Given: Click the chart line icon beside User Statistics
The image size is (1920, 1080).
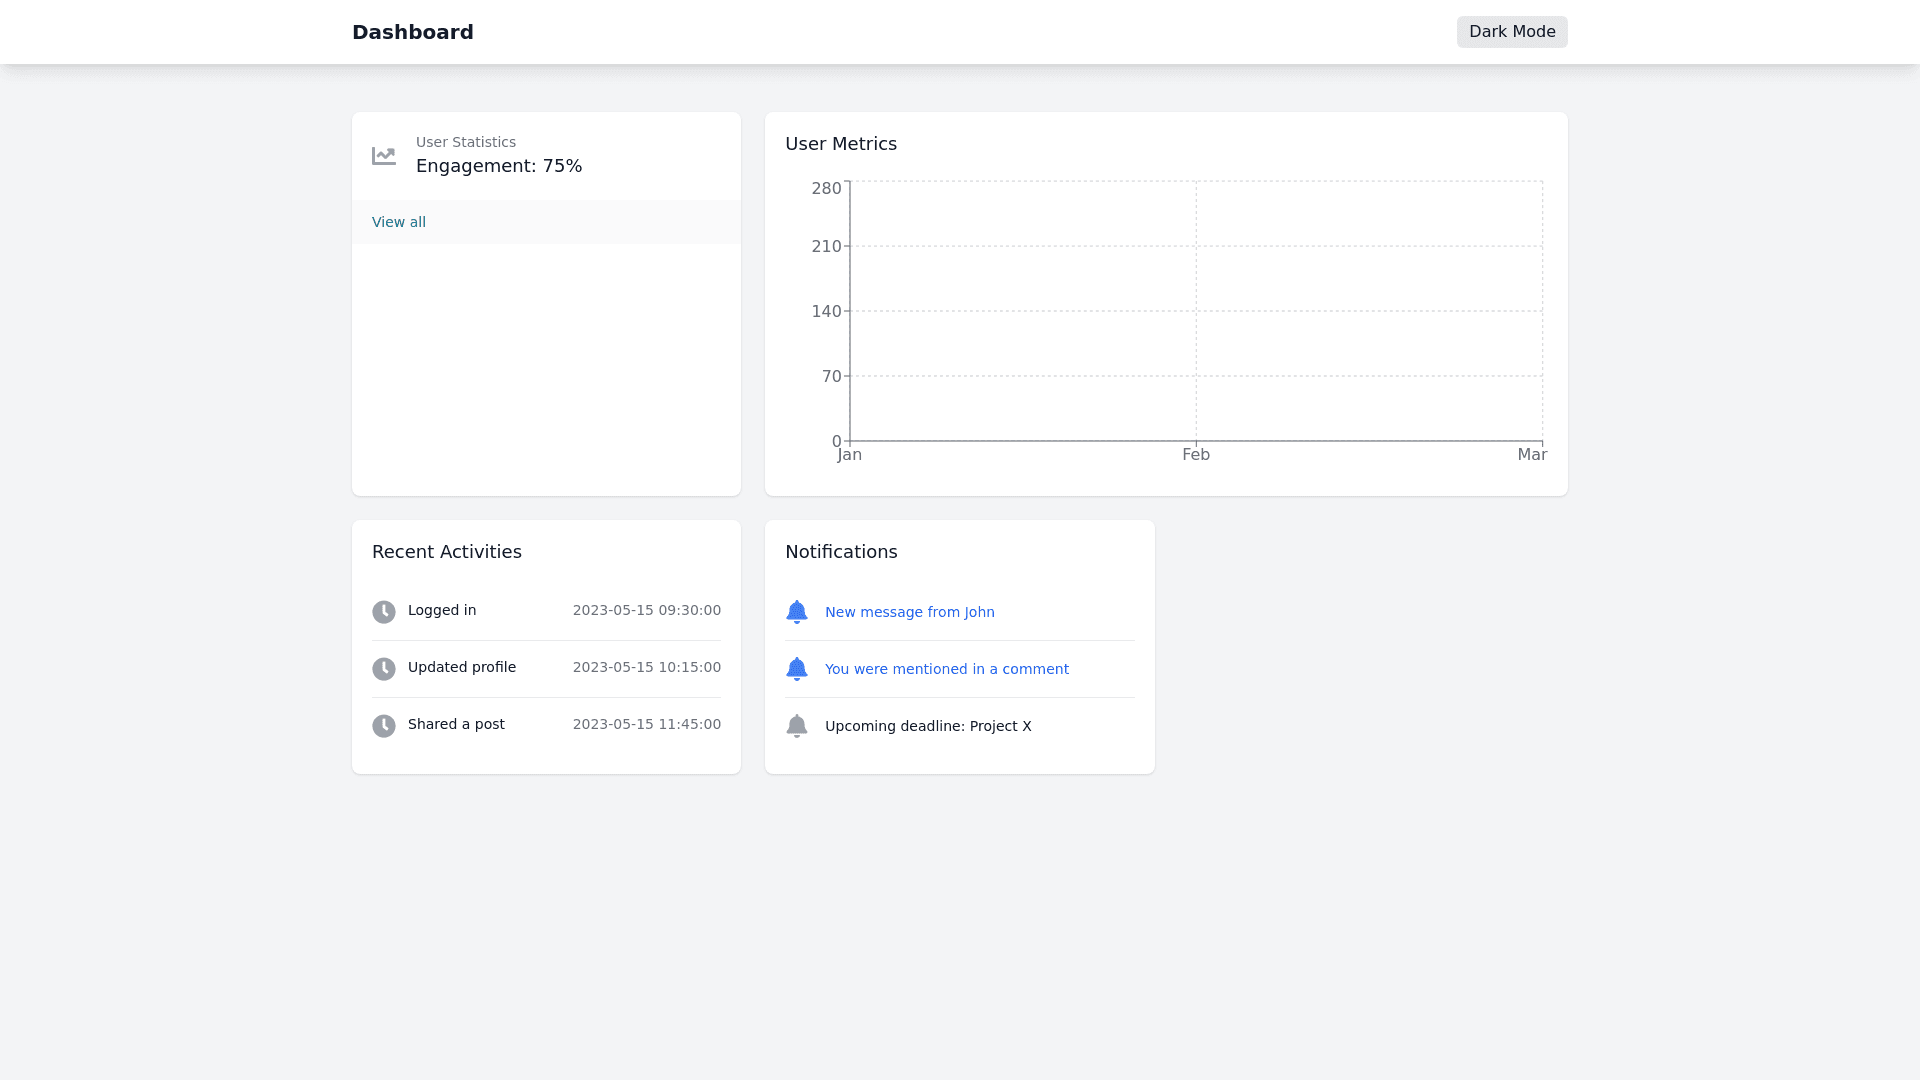Looking at the screenshot, I should [384, 156].
